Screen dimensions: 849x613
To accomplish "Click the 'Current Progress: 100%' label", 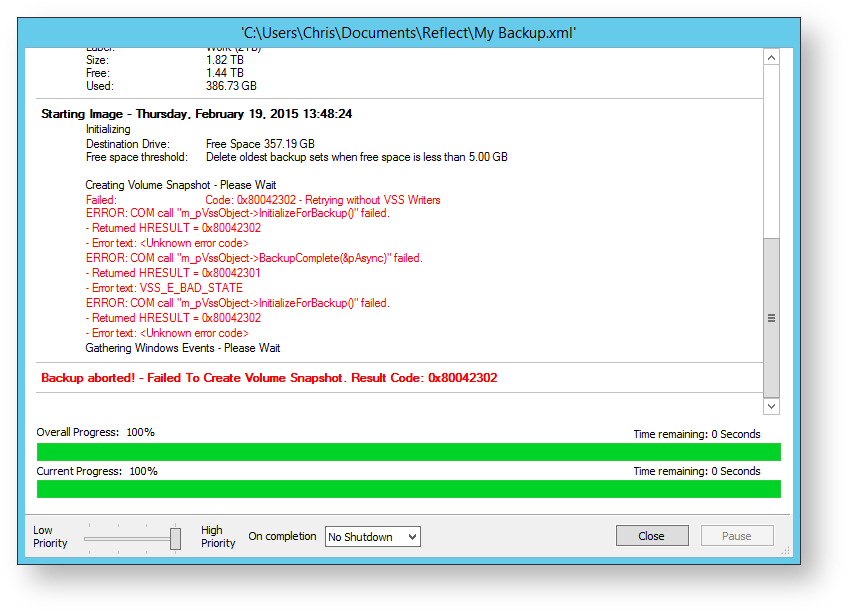I will click(x=97, y=471).
